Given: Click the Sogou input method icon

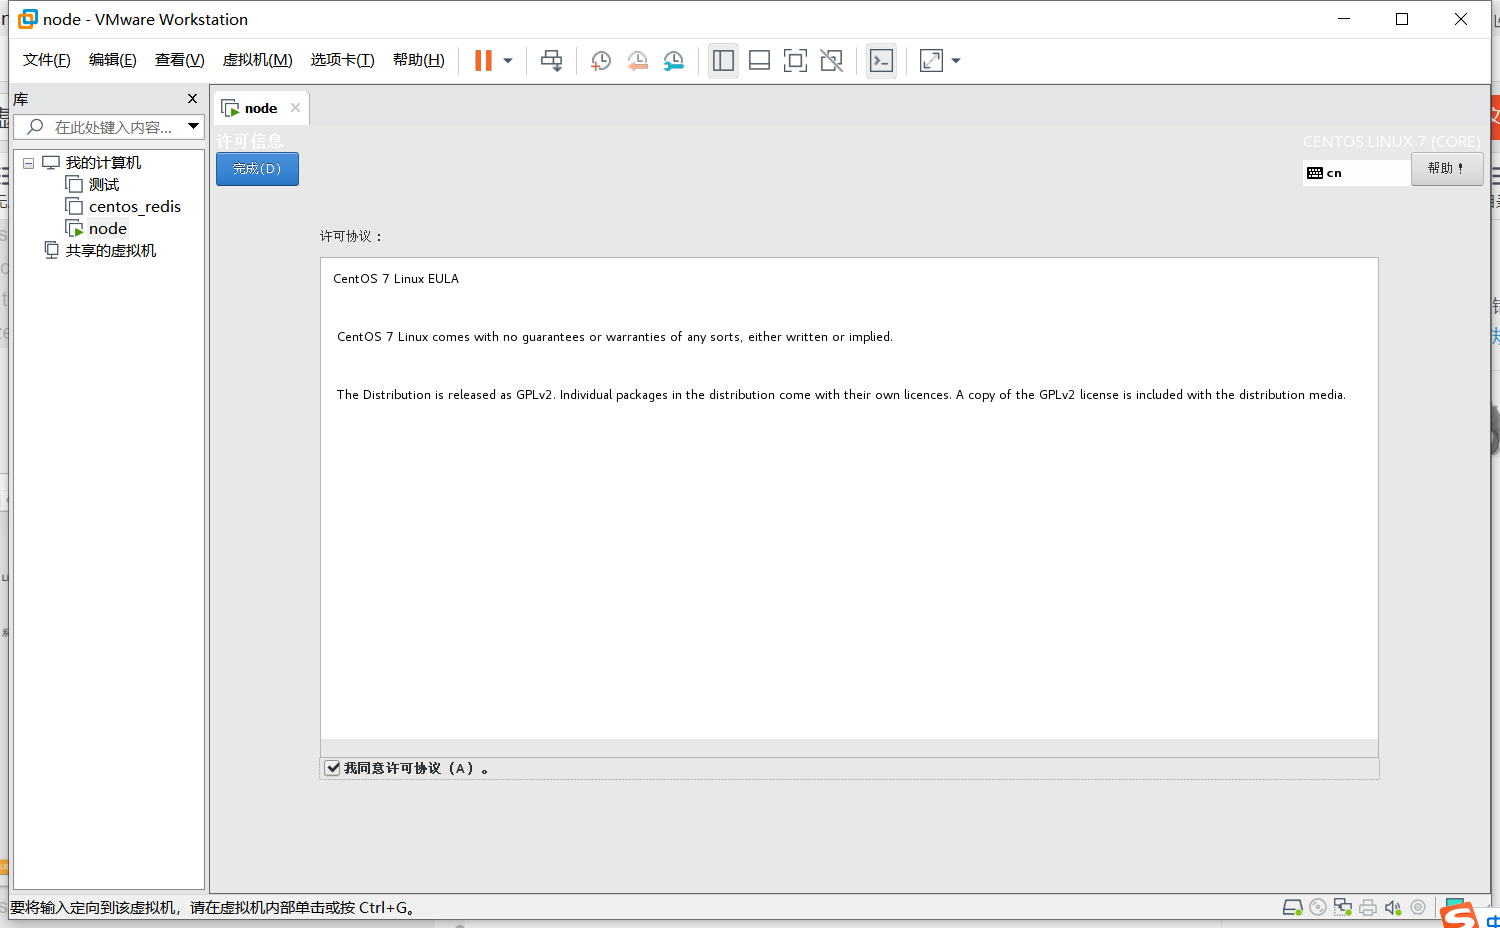Looking at the screenshot, I should point(1459,914).
